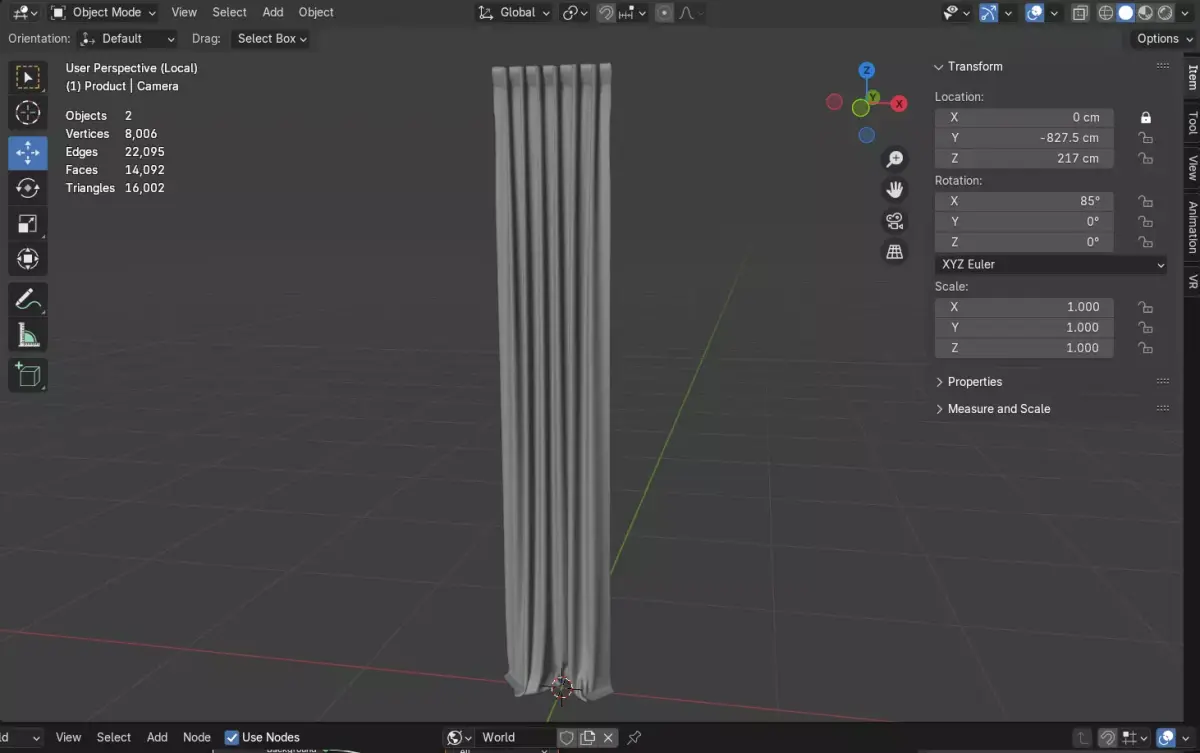Open the Node menu in node editor
Screen dimensions: 1200x753
(197, 738)
